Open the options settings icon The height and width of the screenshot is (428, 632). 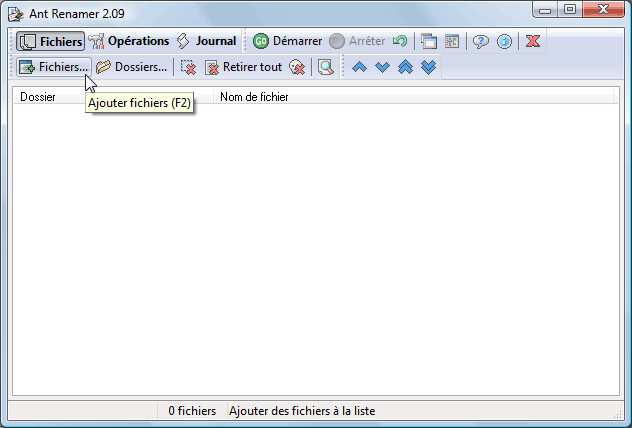pos(452,41)
